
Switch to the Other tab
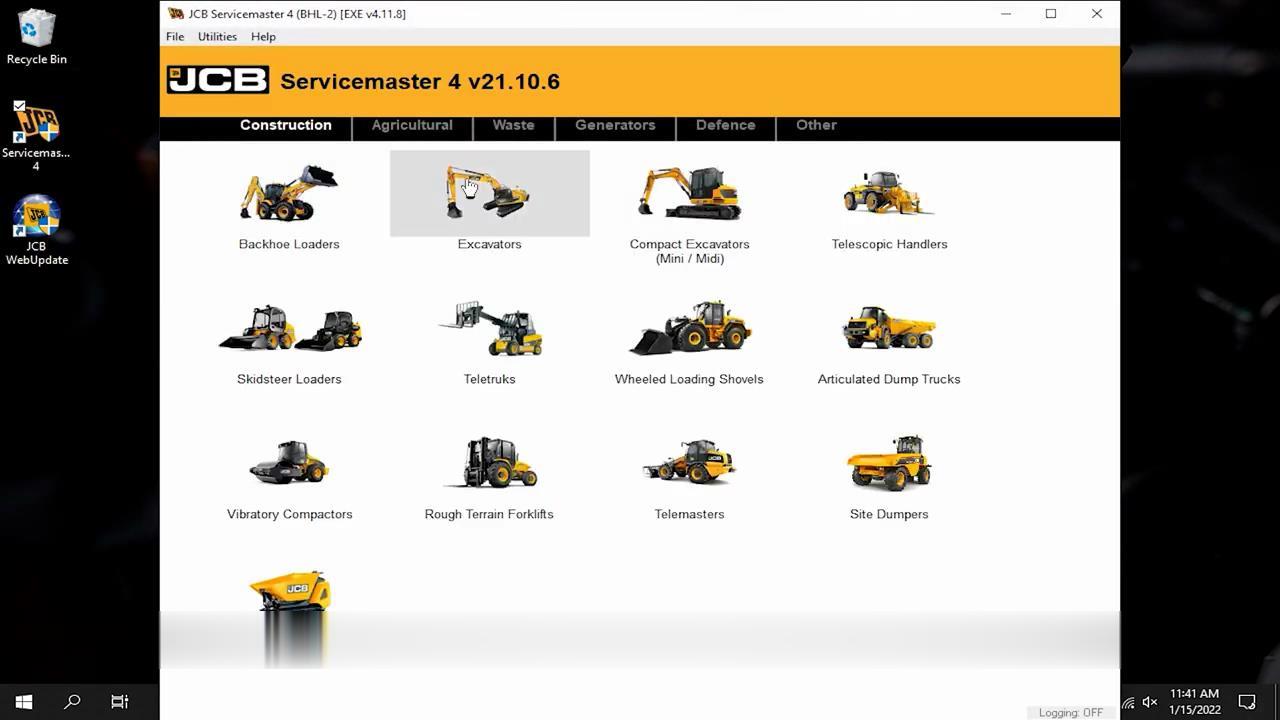pyautogui.click(x=816, y=125)
